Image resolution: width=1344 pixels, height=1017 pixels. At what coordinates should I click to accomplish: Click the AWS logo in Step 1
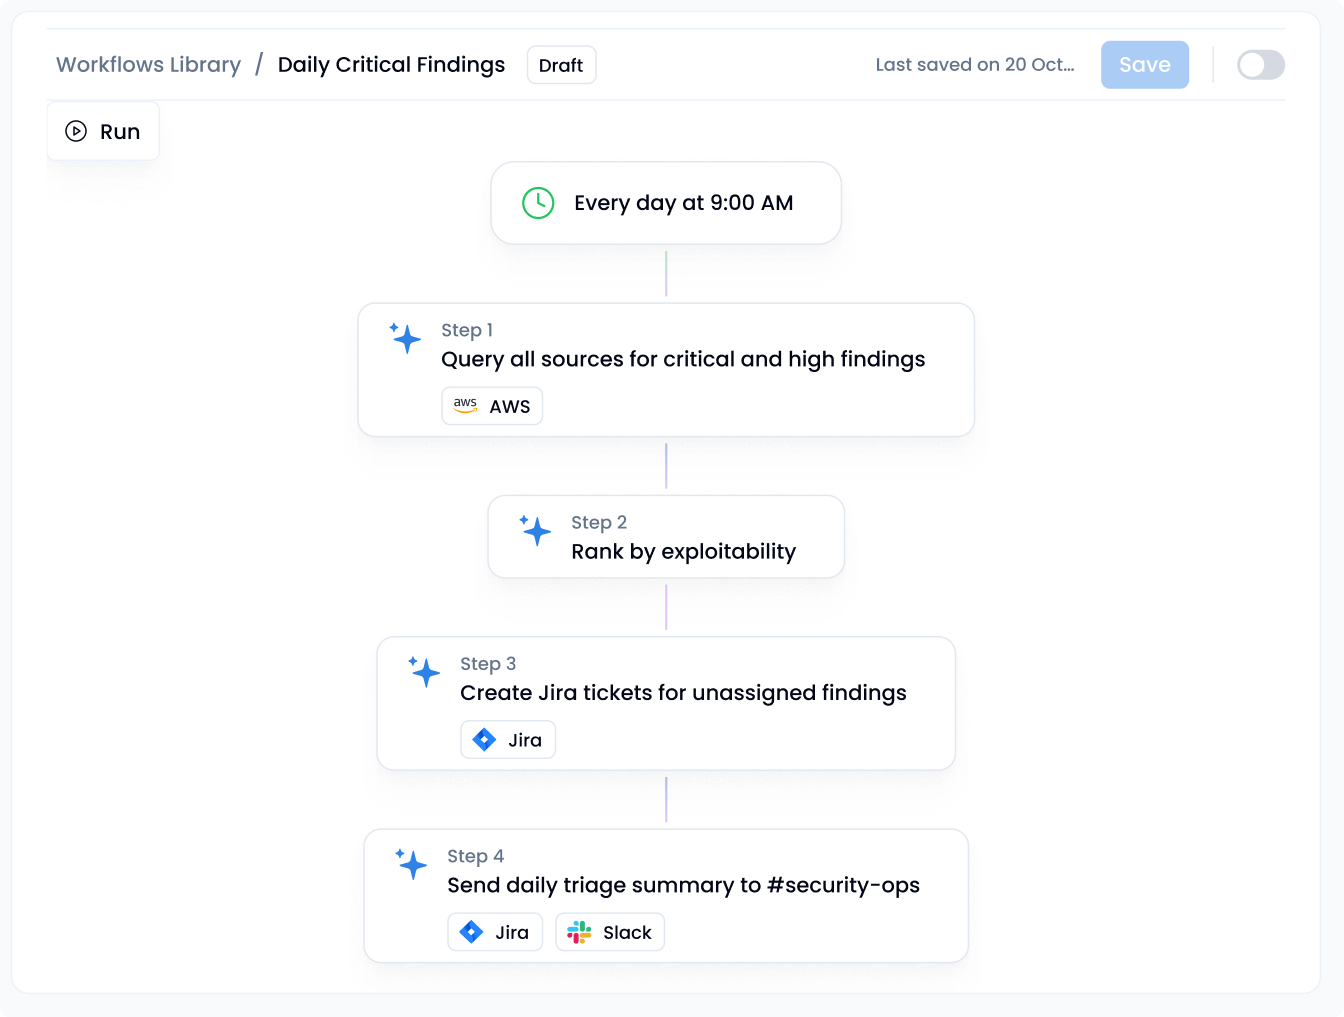tap(466, 406)
